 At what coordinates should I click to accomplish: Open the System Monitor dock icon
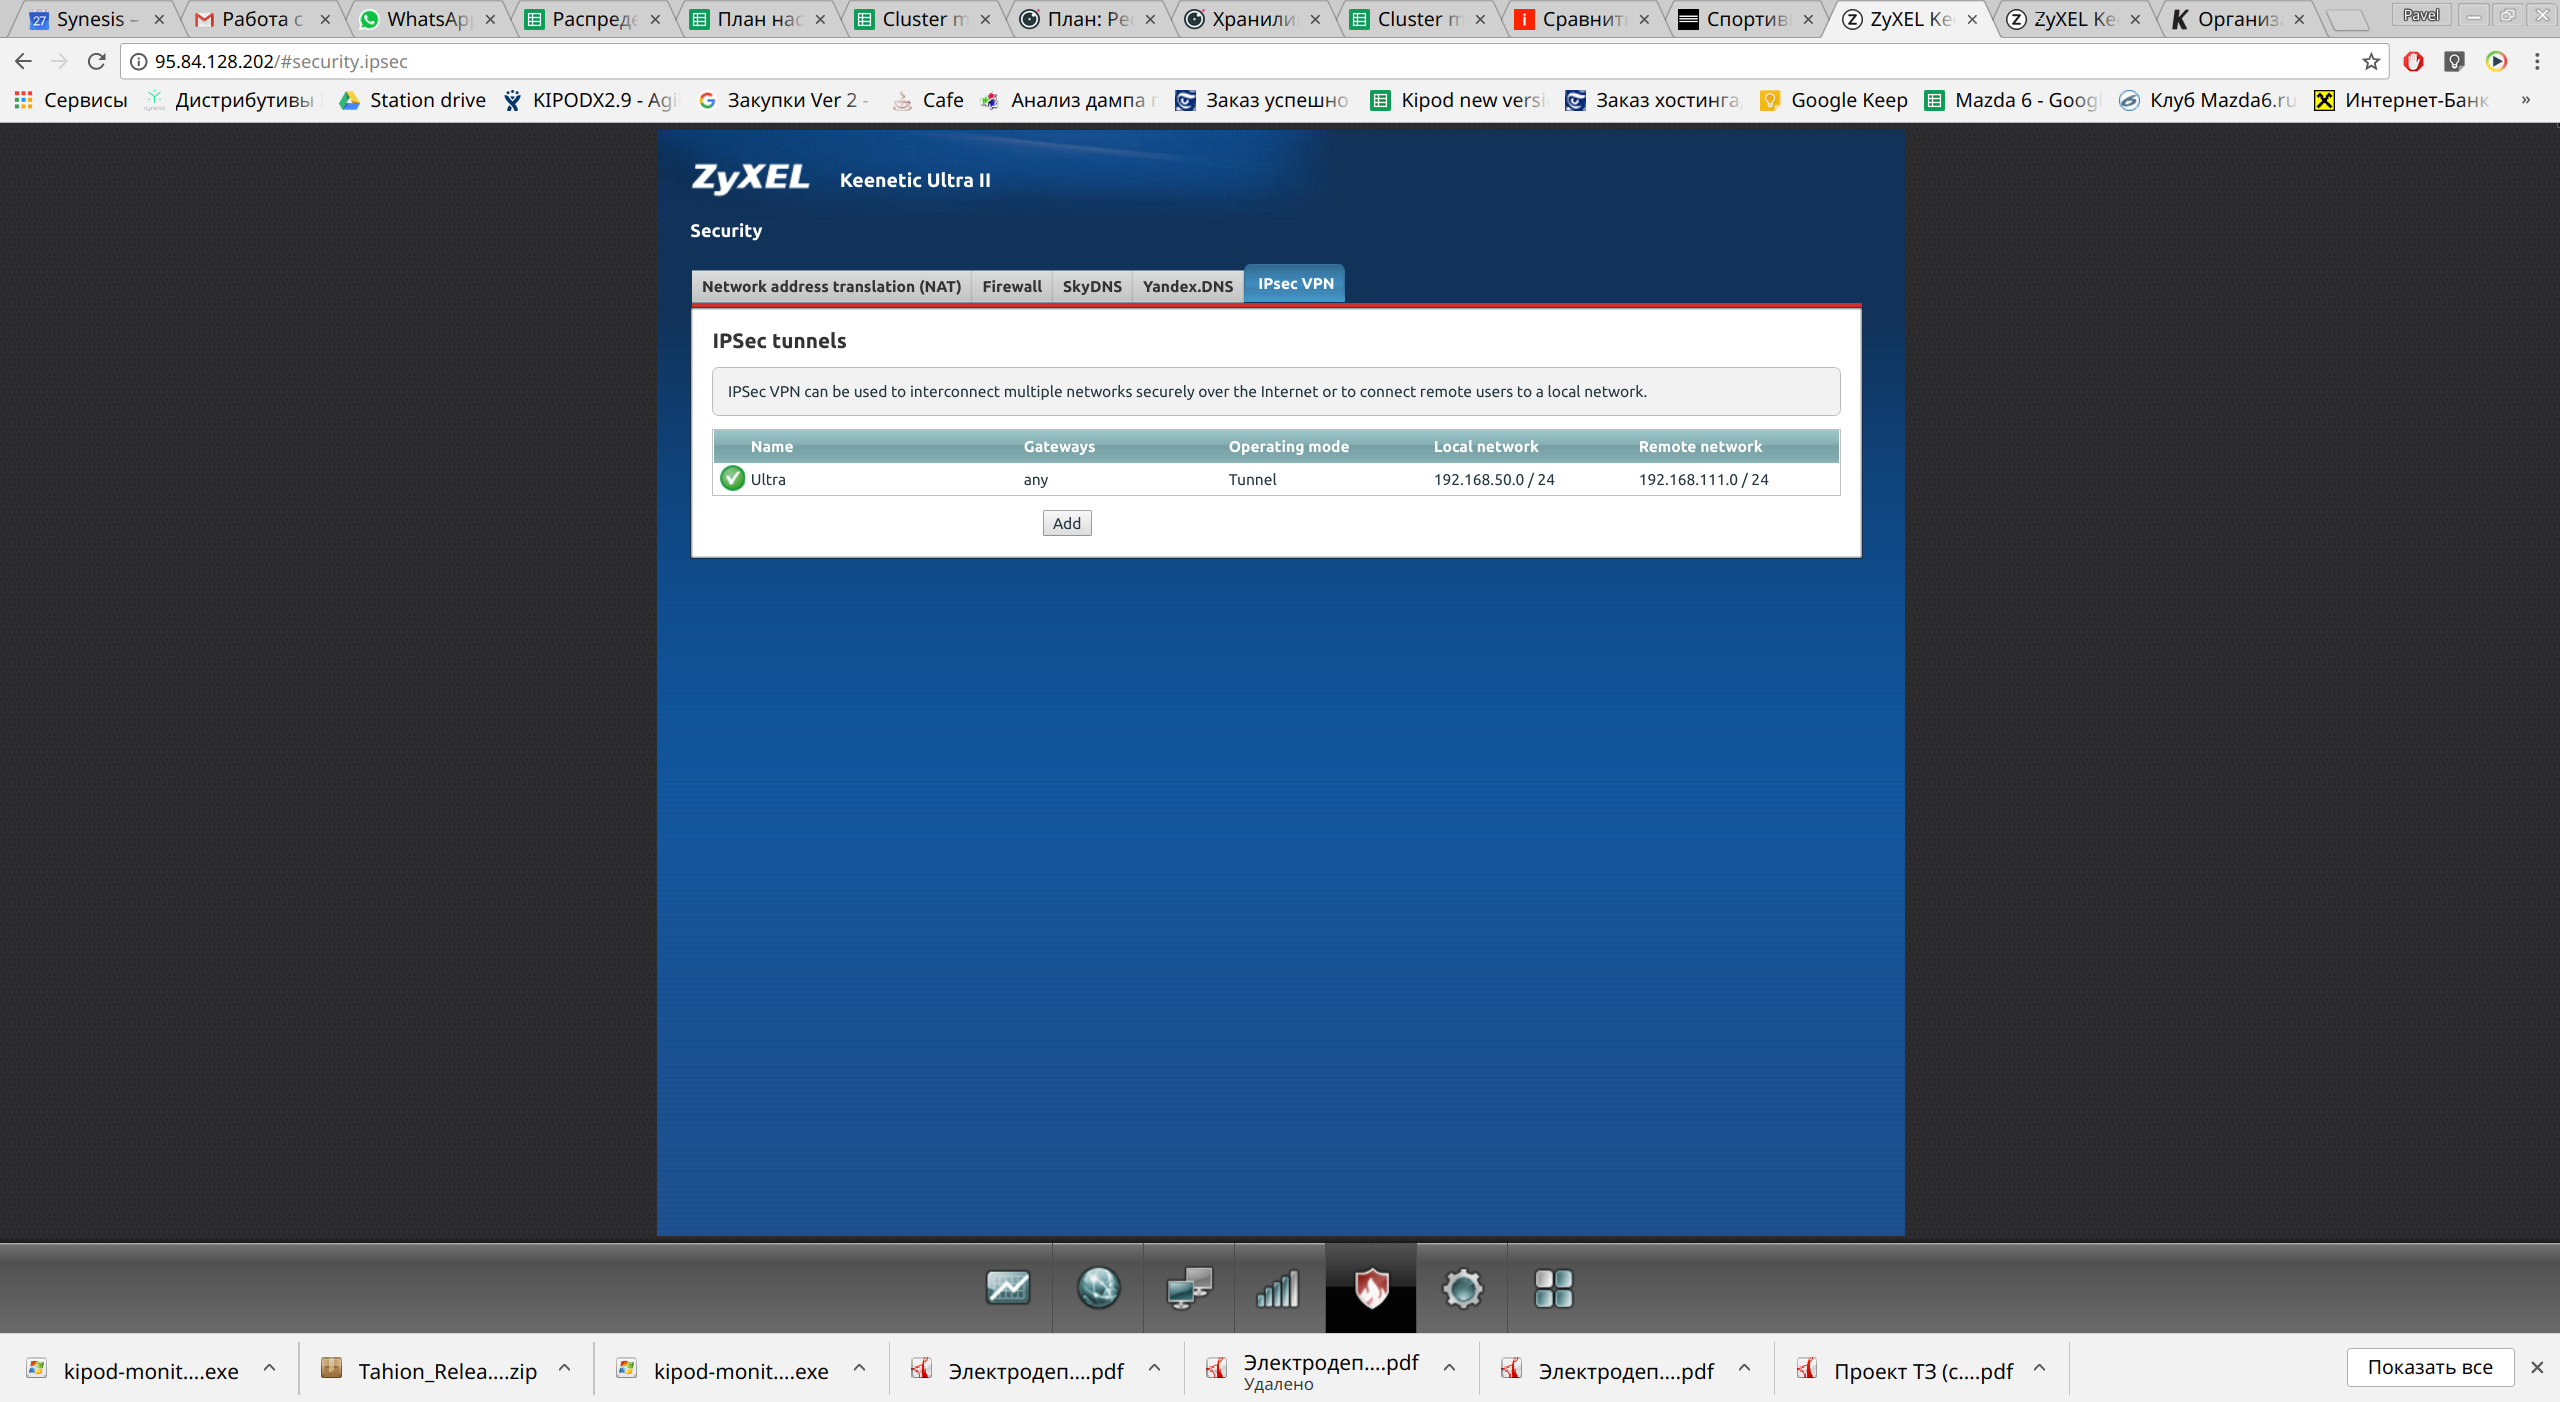click(x=1007, y=1288)
